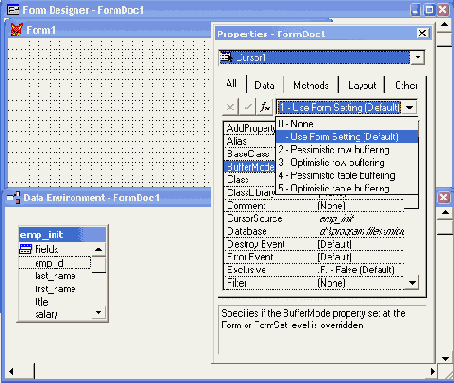Click the checkmark accept-value icon

[x=248, y=107]
